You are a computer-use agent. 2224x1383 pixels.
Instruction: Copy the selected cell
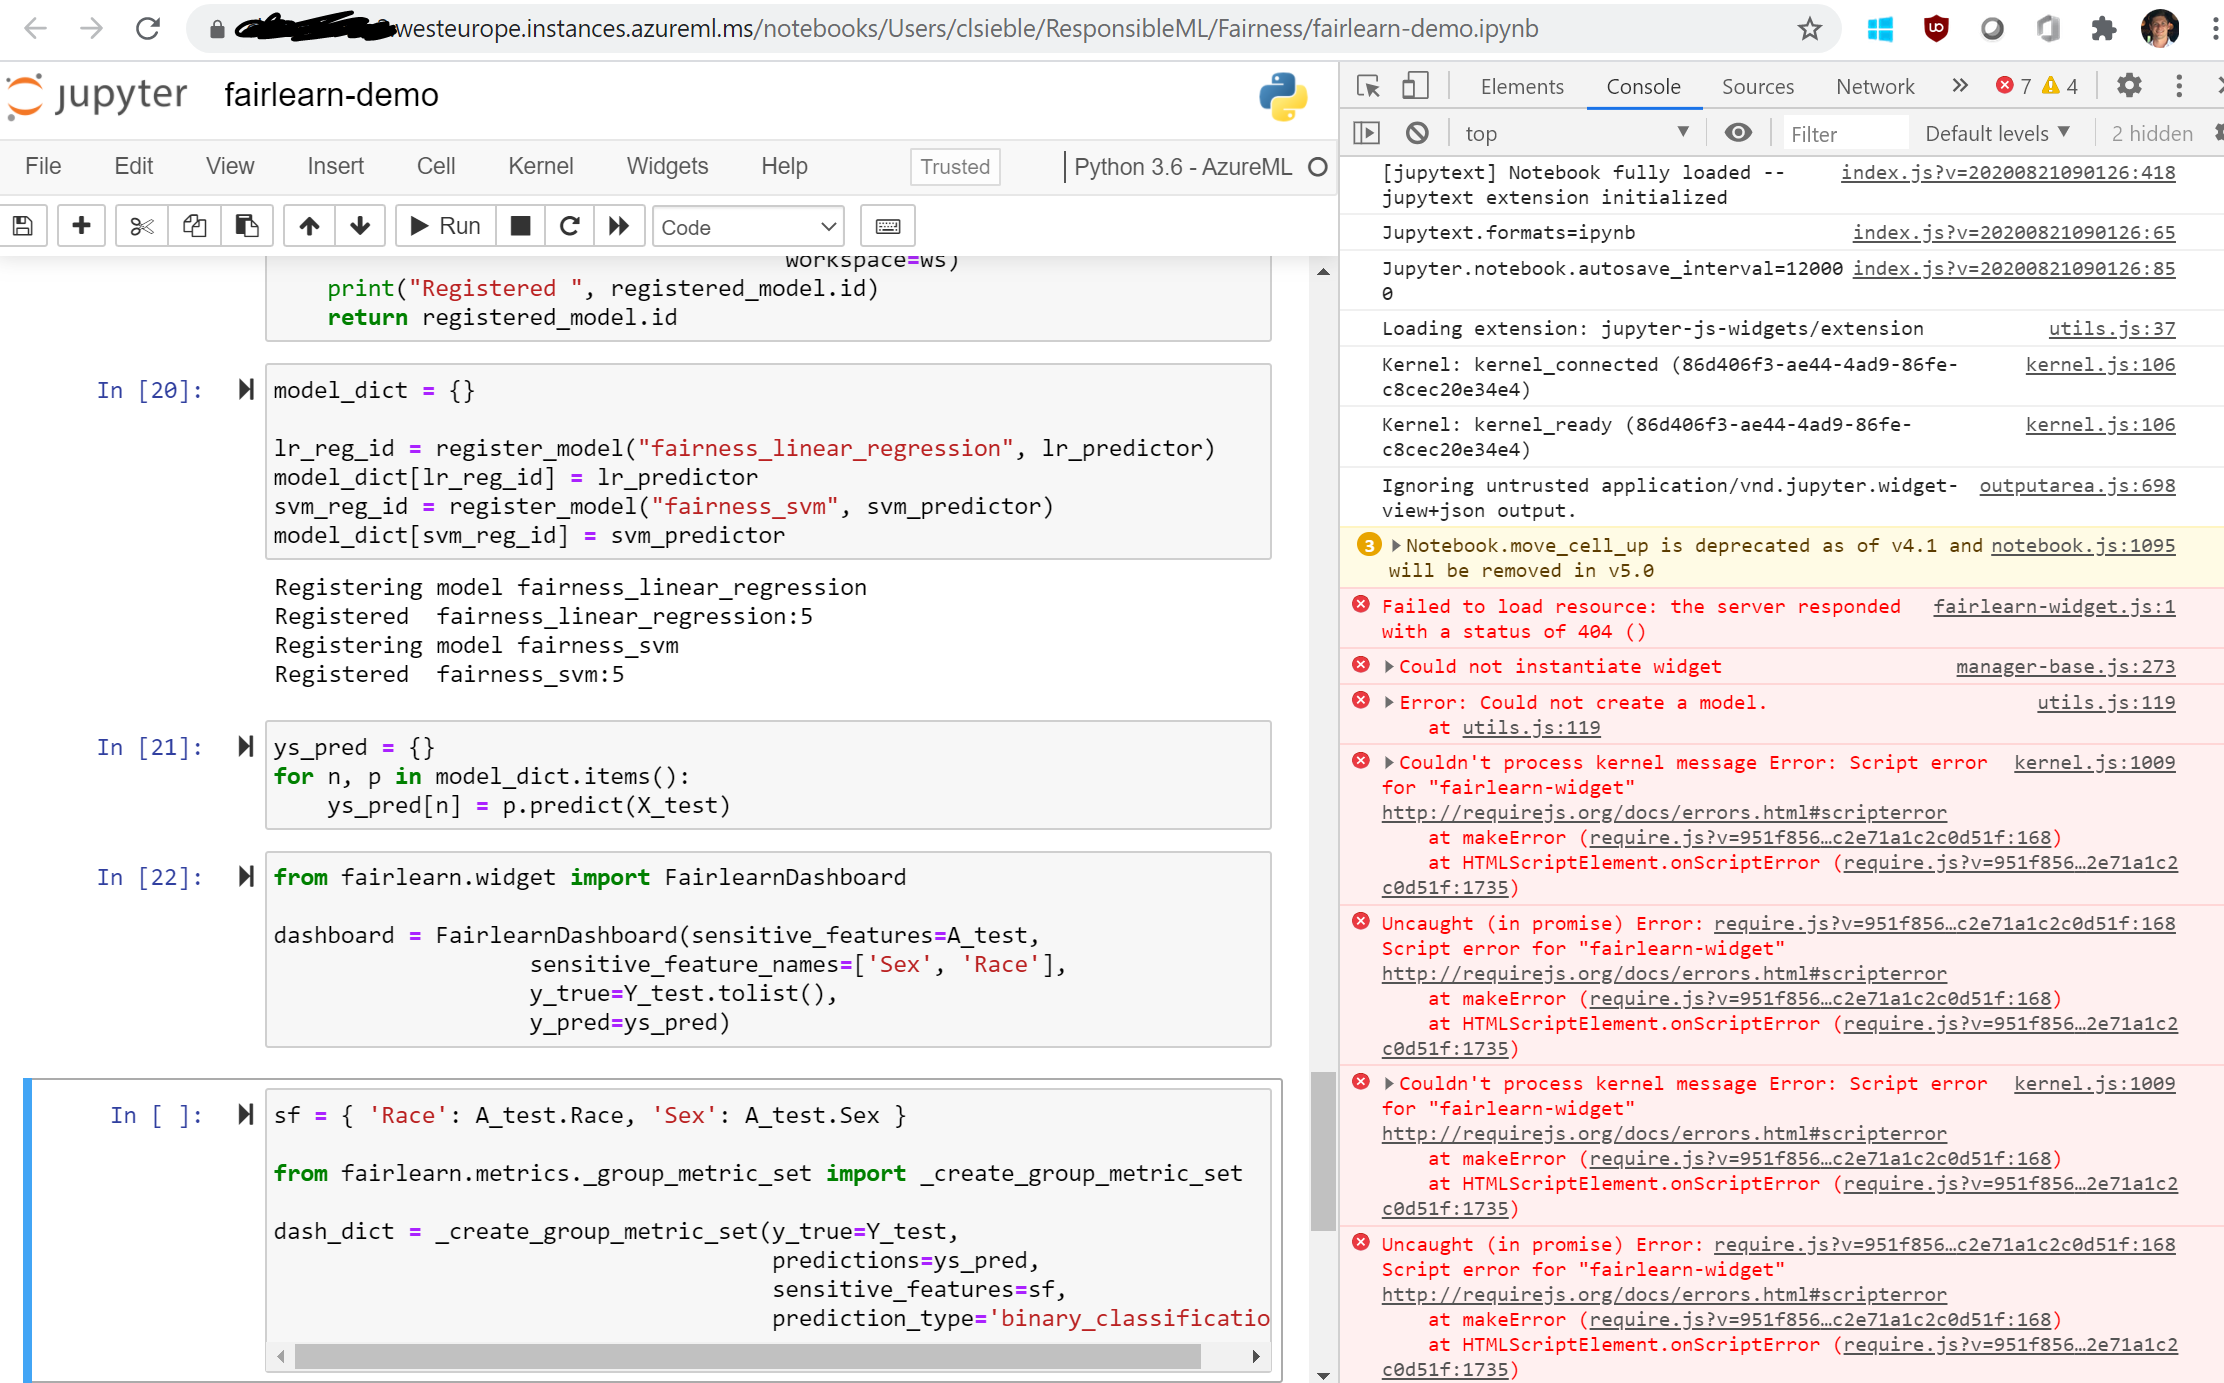pyautogui.click(x=194, y=225)
